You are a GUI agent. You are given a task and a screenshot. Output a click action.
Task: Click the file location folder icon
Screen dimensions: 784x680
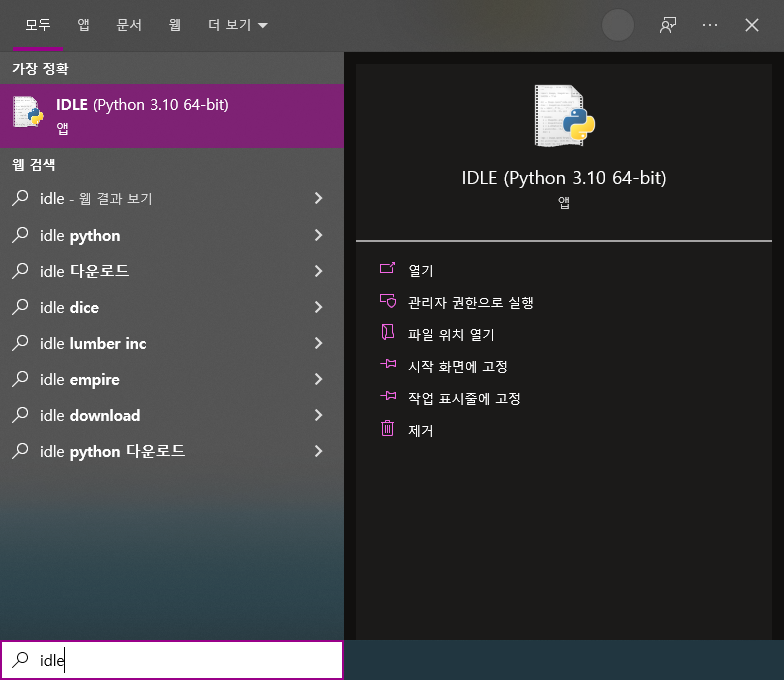pos(388,332)
